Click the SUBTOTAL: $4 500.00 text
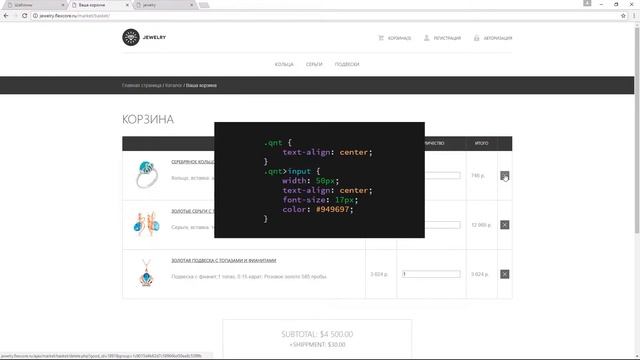The height and width of the screenshot is (360, 640). pos(317,334)
